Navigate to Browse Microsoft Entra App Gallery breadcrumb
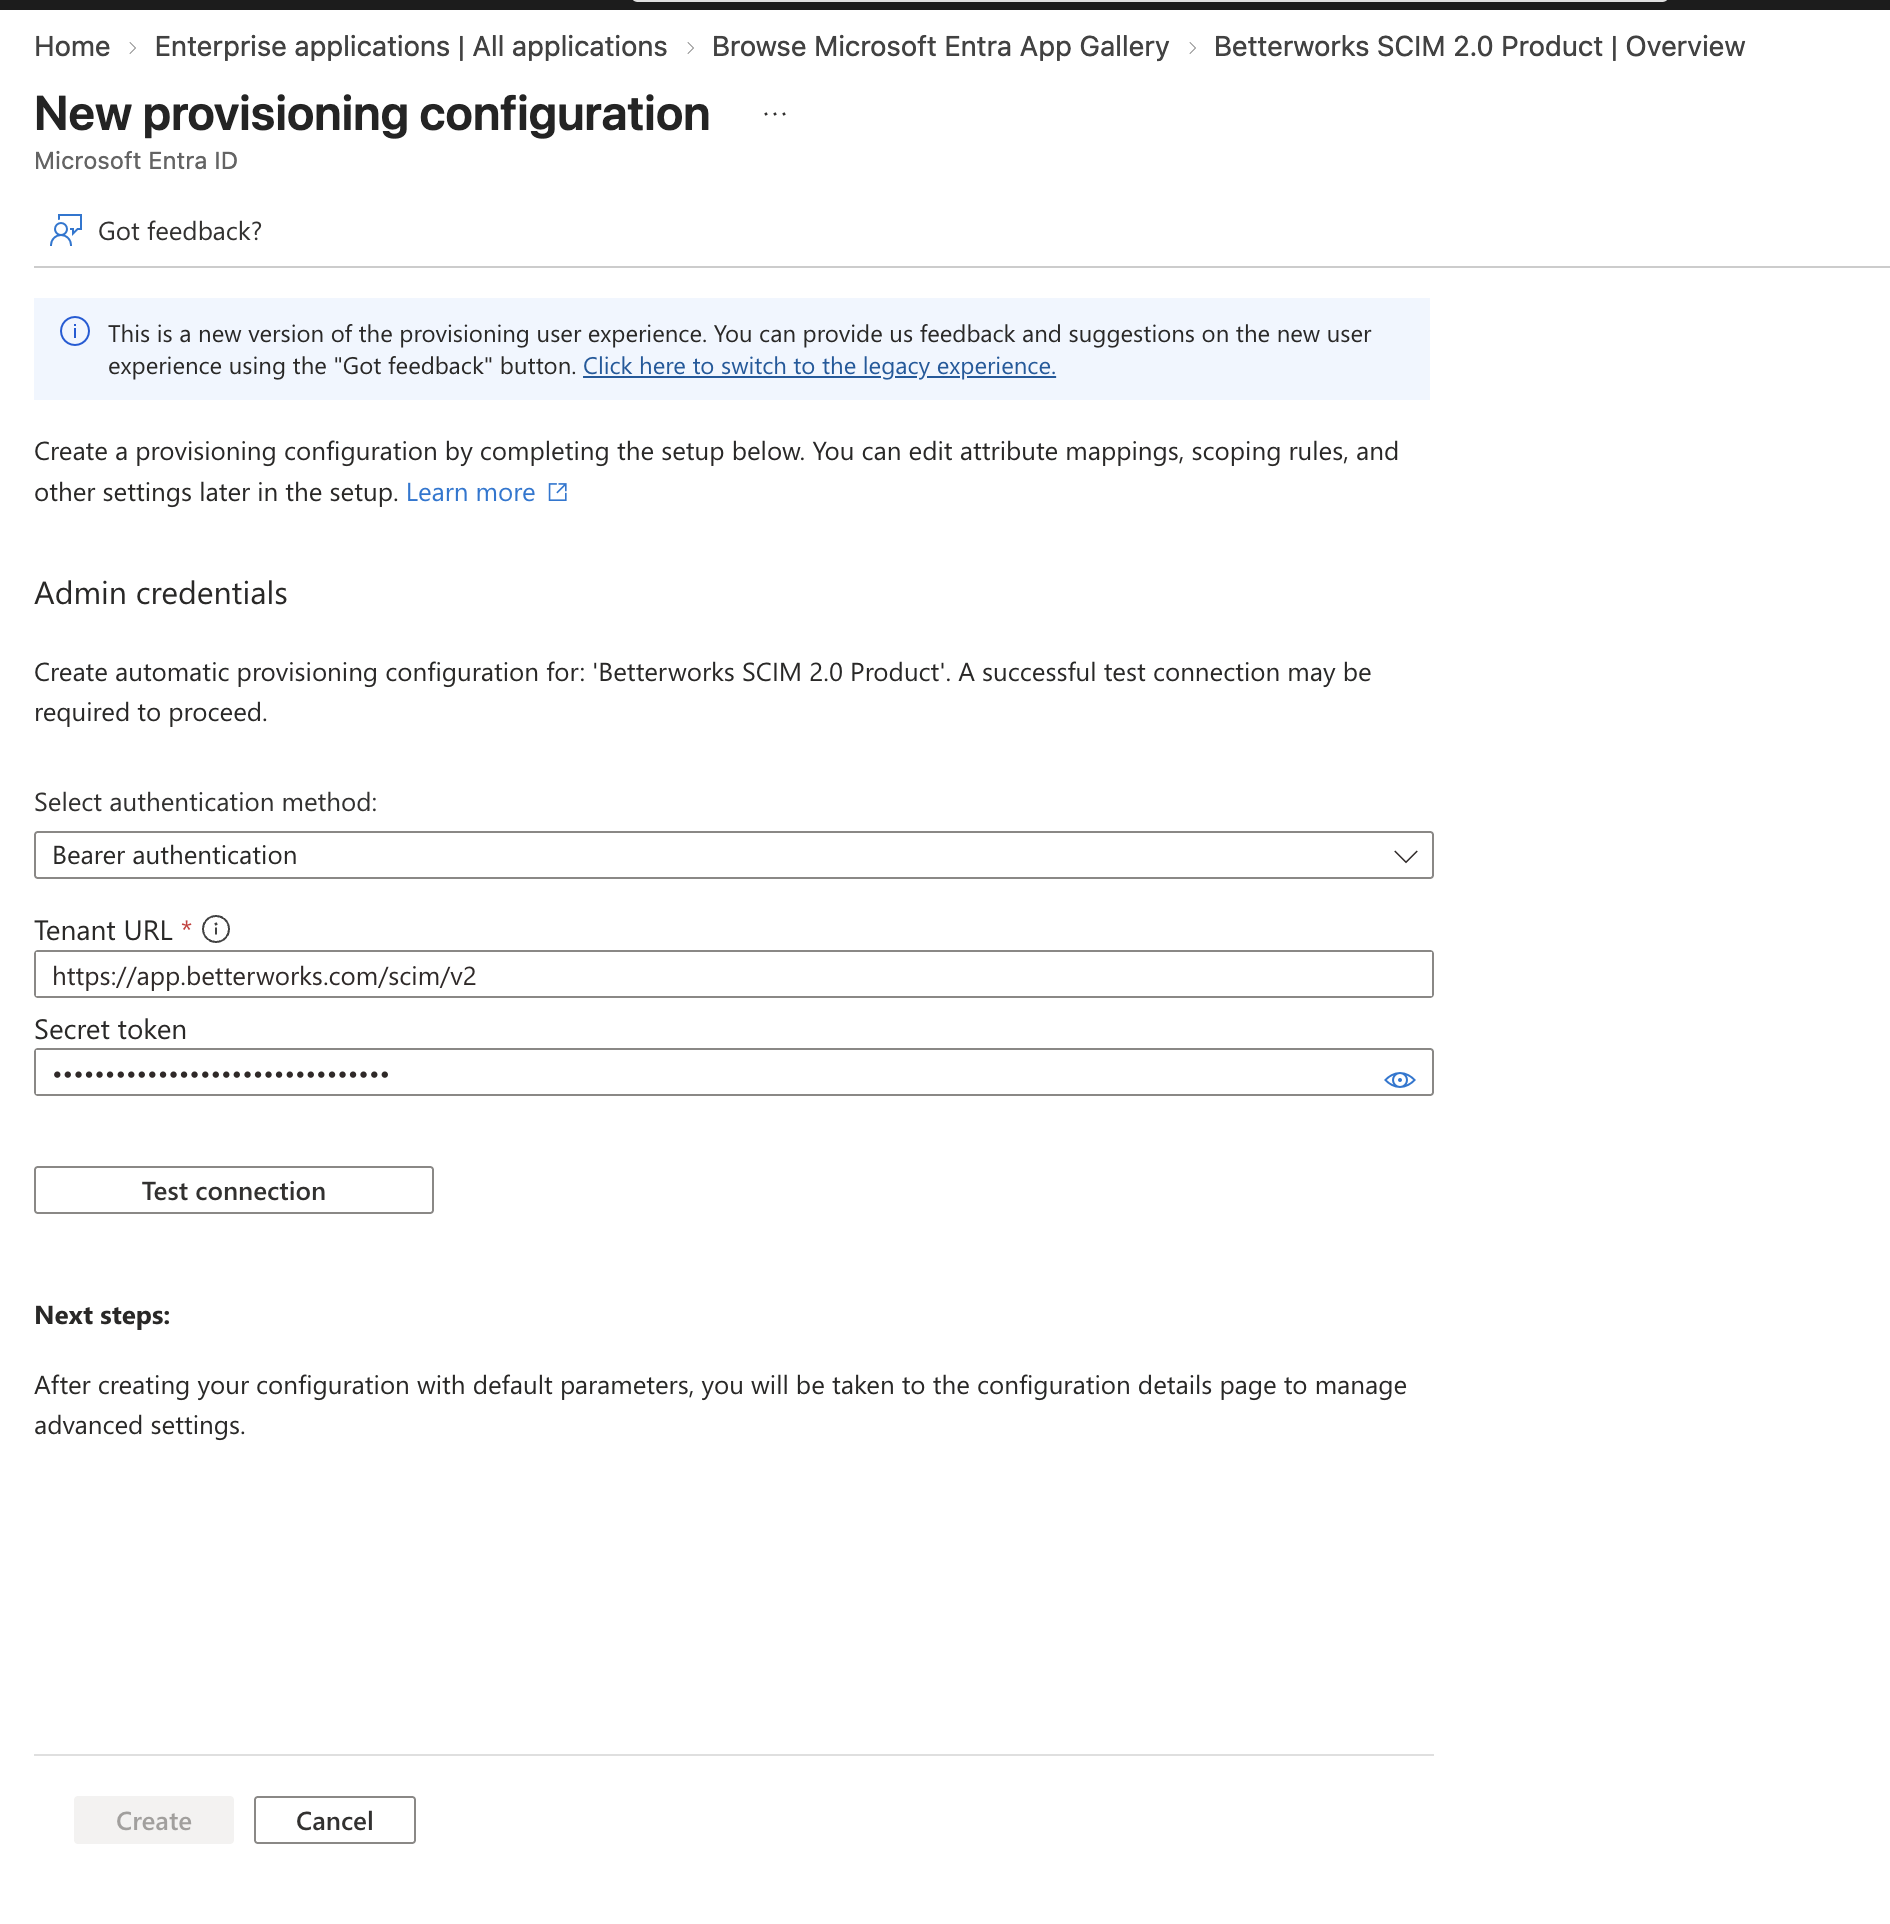This screenshot has height=1924, width=1890. [x=940, y=47]
